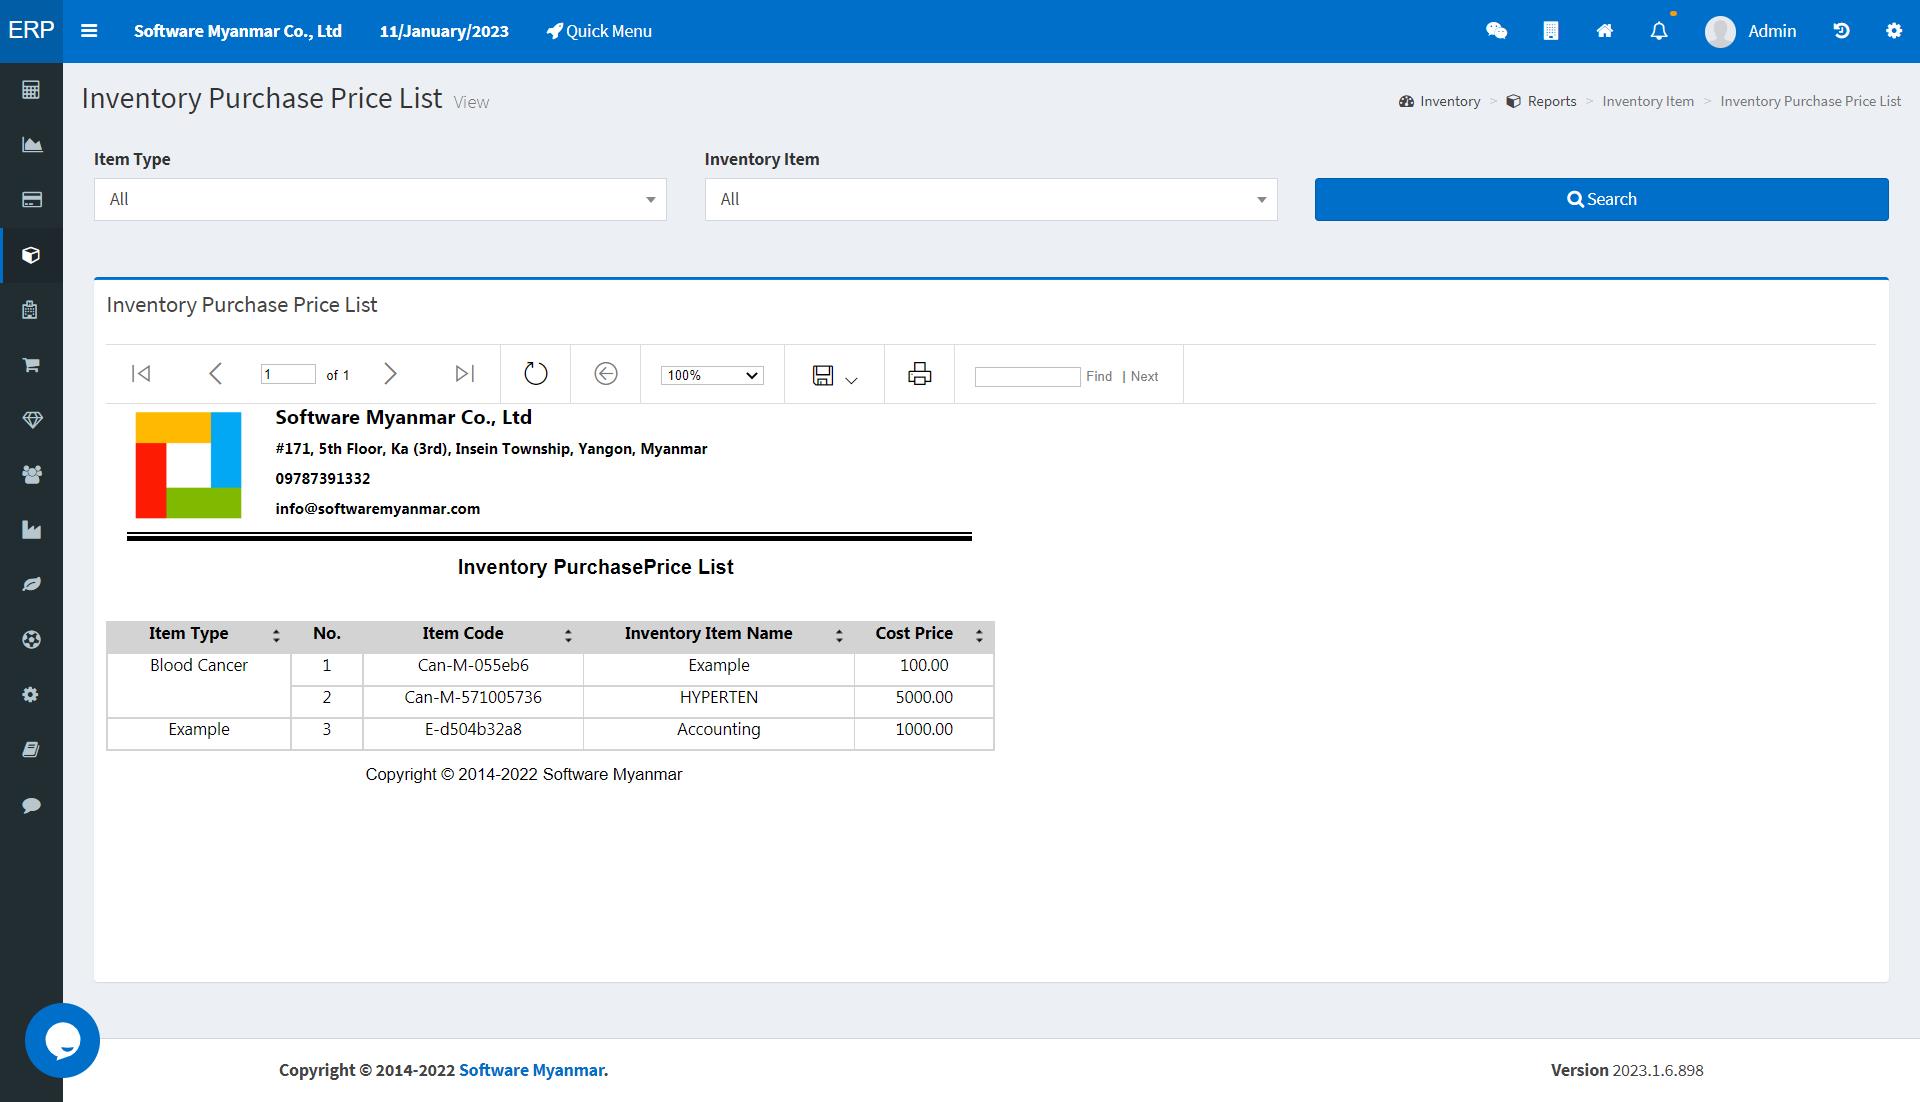Image resolution: width=1920 pixels, height=1102 pixels.
Task: Click the company logo in report
Action: [x=188, y=465]
